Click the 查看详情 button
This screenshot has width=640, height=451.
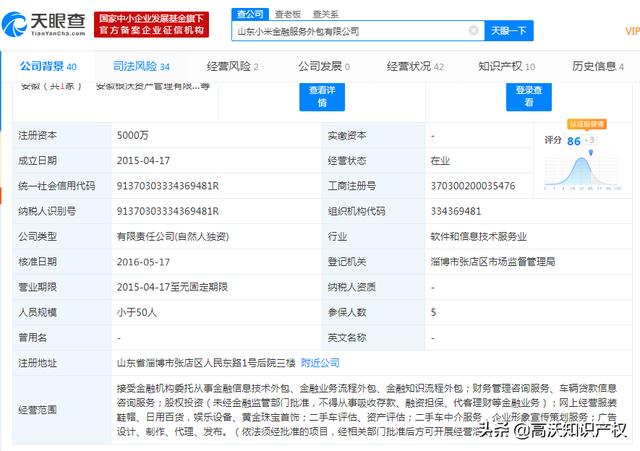[322, 96]
